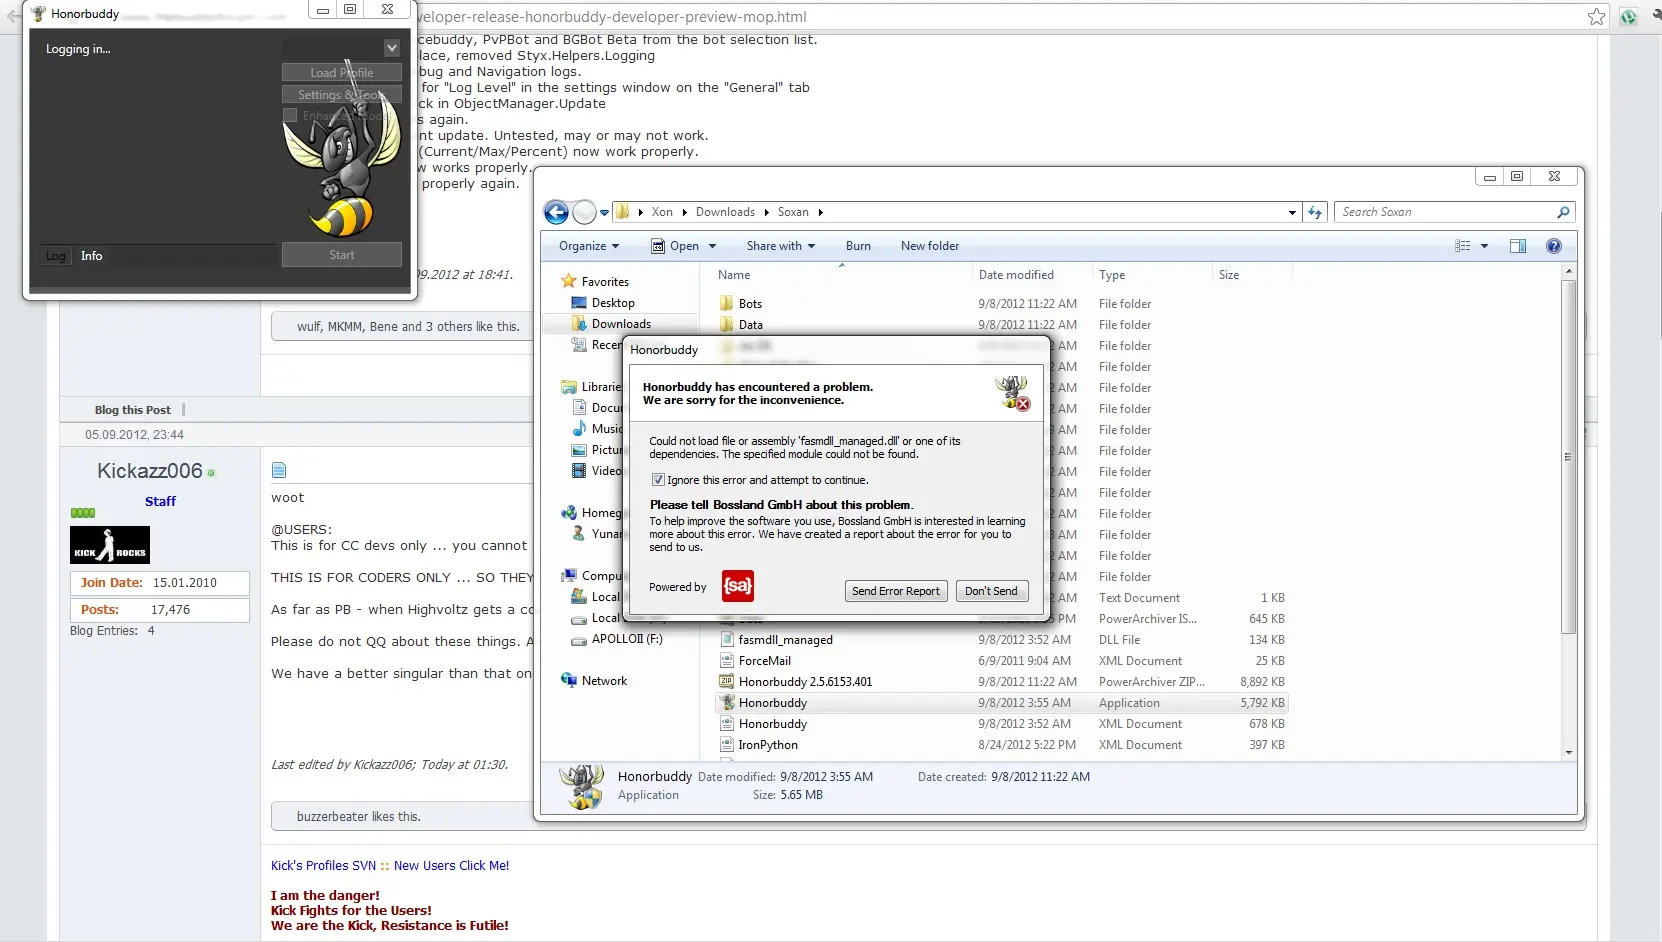The image size is (1662, 942).
Task: Click Burn in the Explorer toolbar
Action: (857, 246)
